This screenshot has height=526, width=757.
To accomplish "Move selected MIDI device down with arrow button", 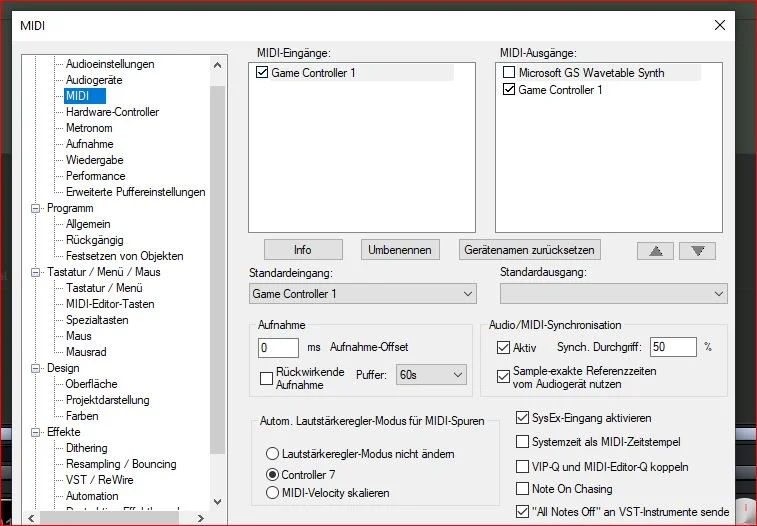I will 697,250.
